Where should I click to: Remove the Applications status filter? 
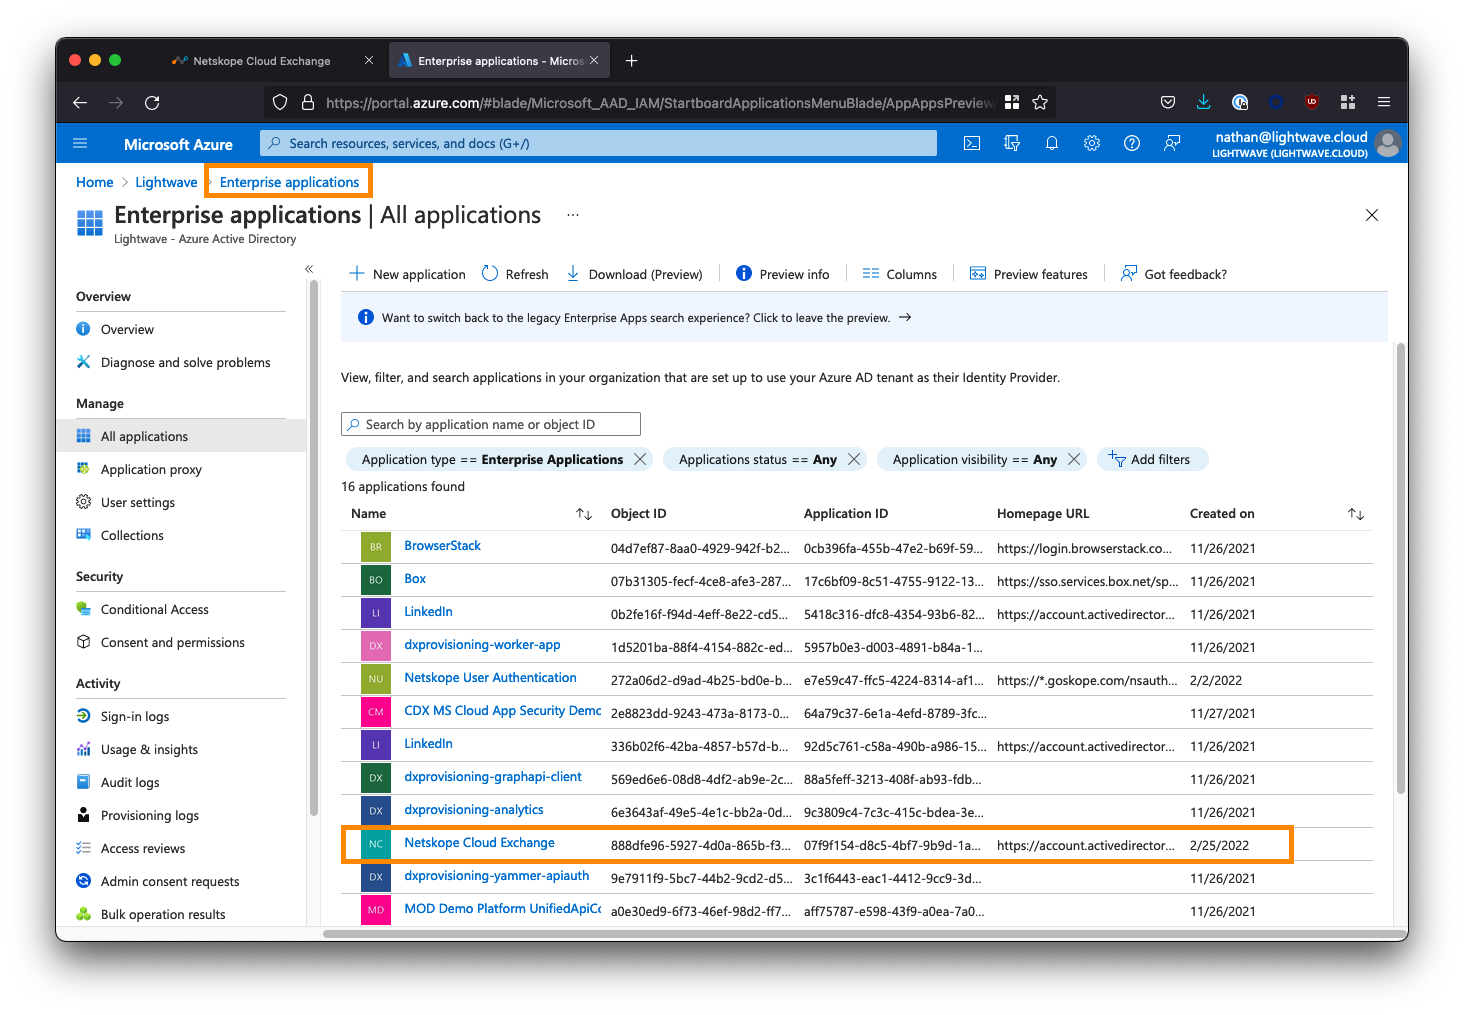click(x=854, y=459)
